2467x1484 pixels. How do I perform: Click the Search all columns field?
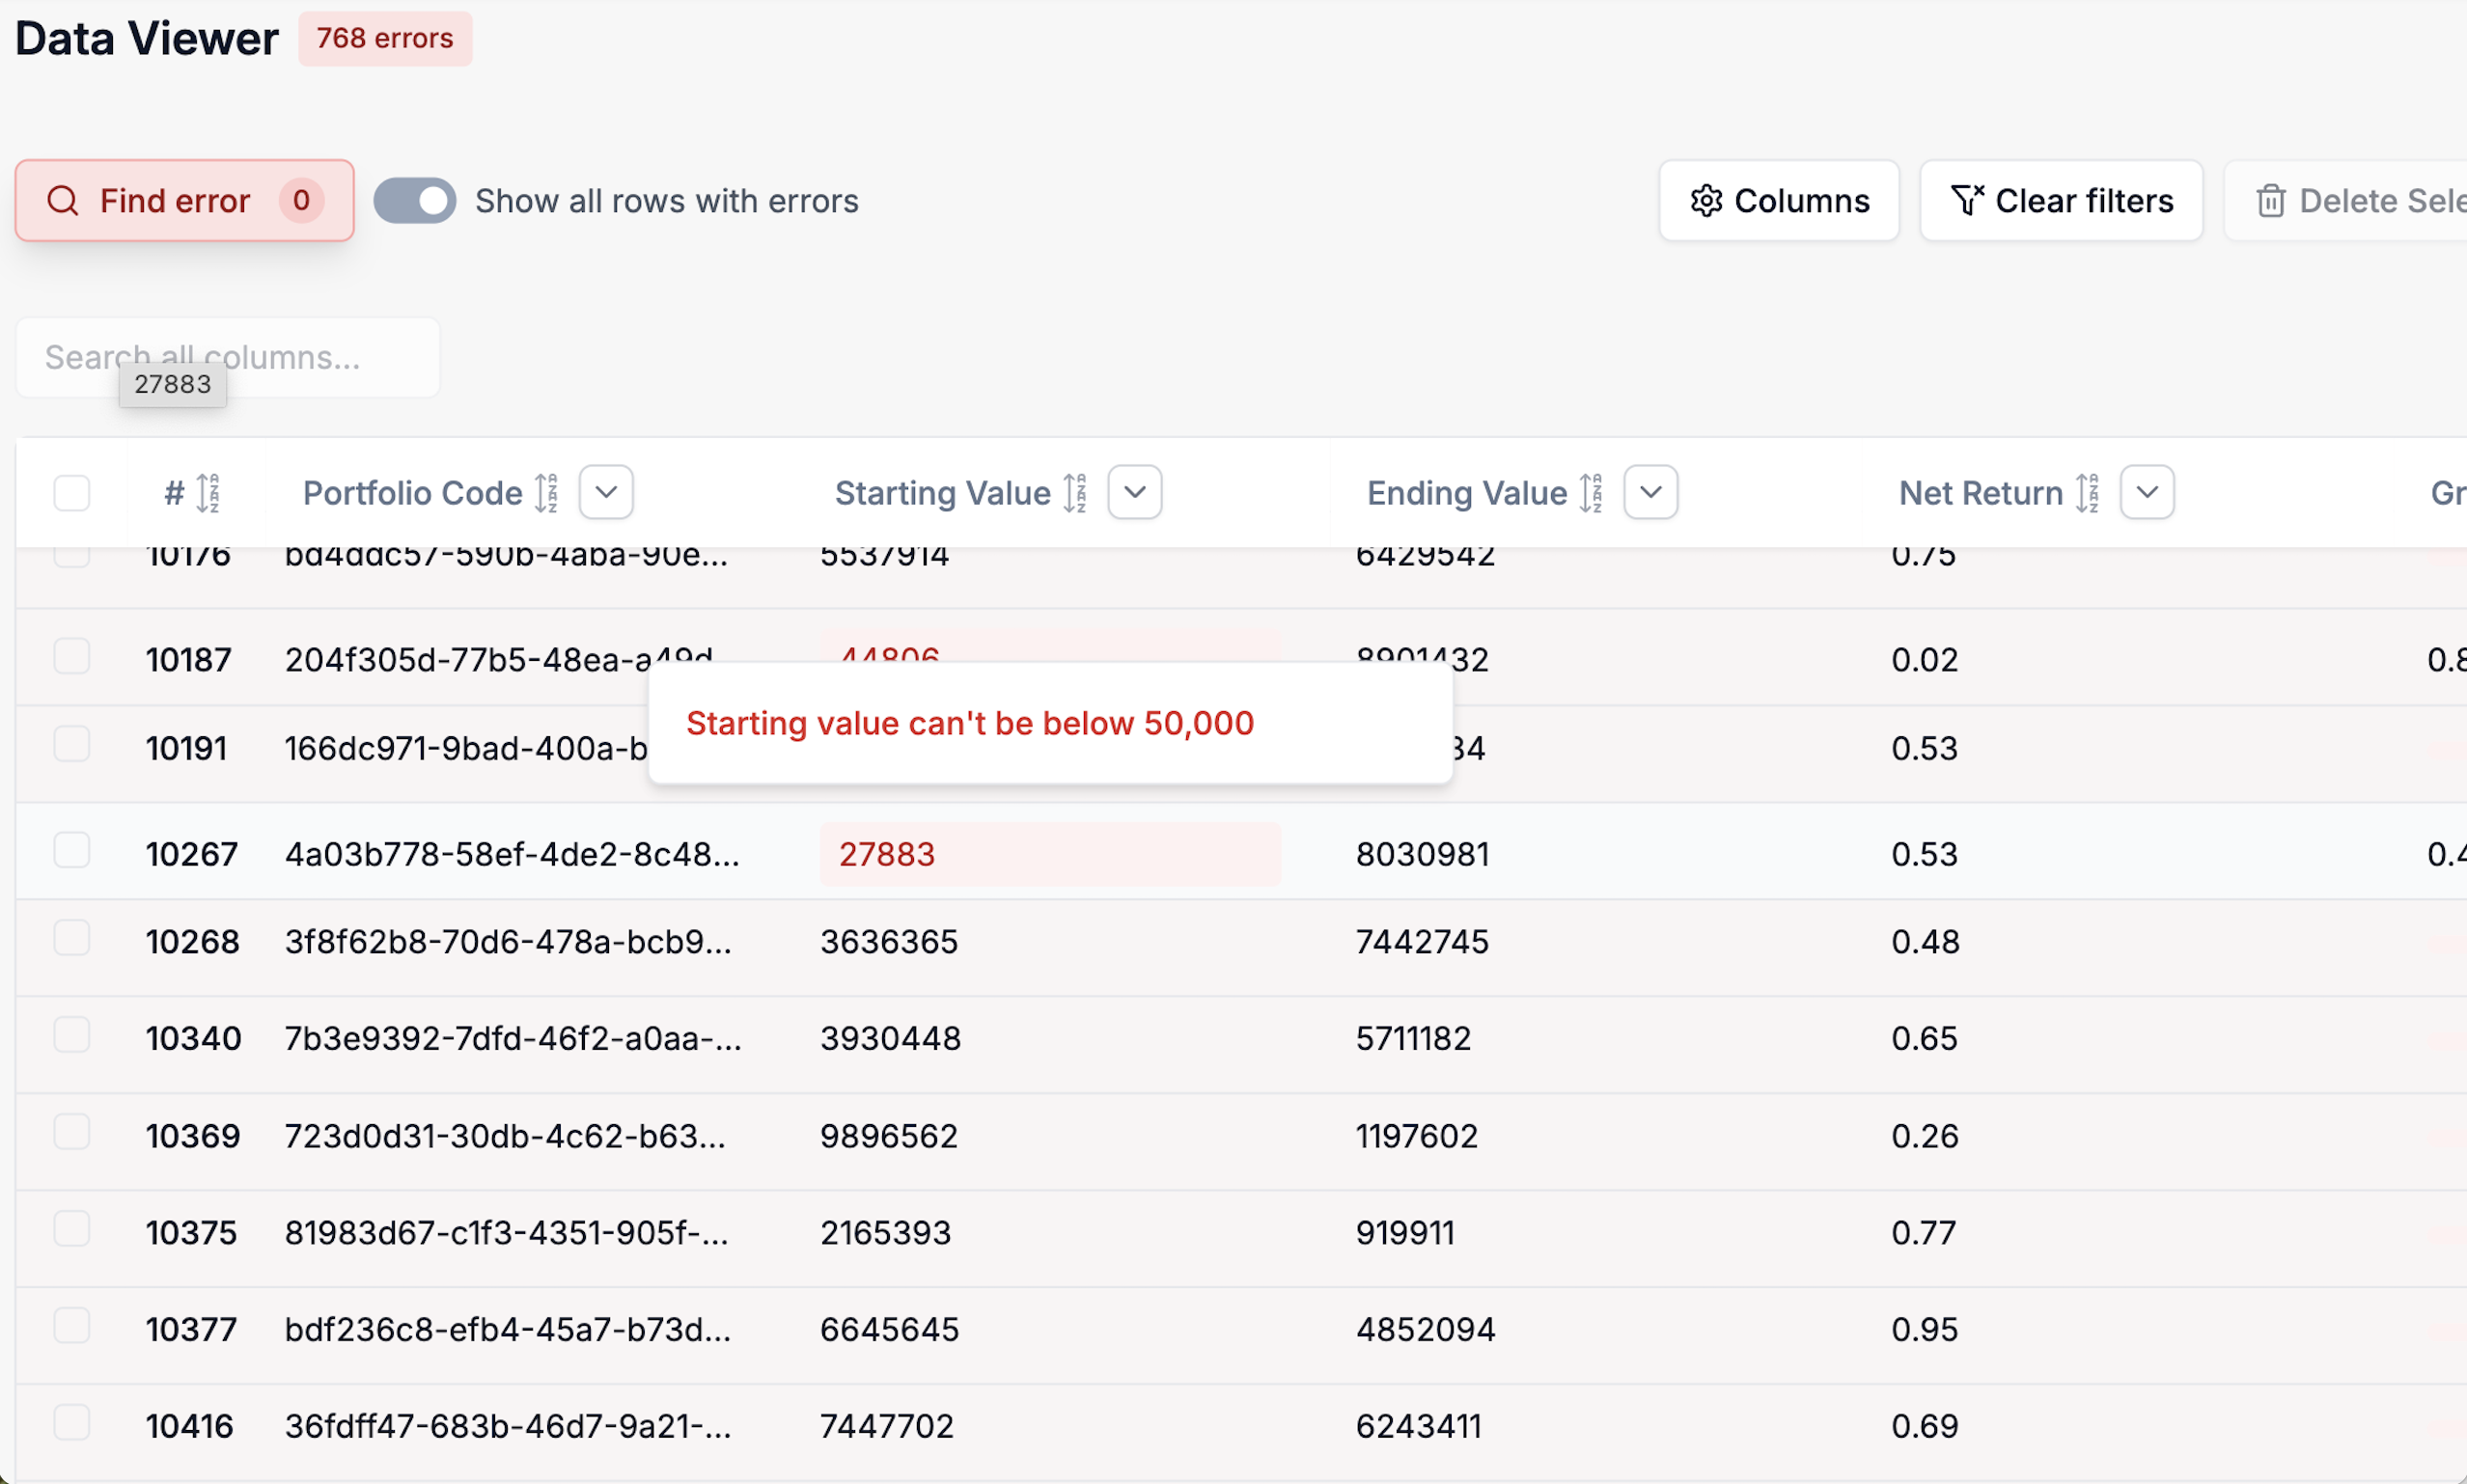228,357
